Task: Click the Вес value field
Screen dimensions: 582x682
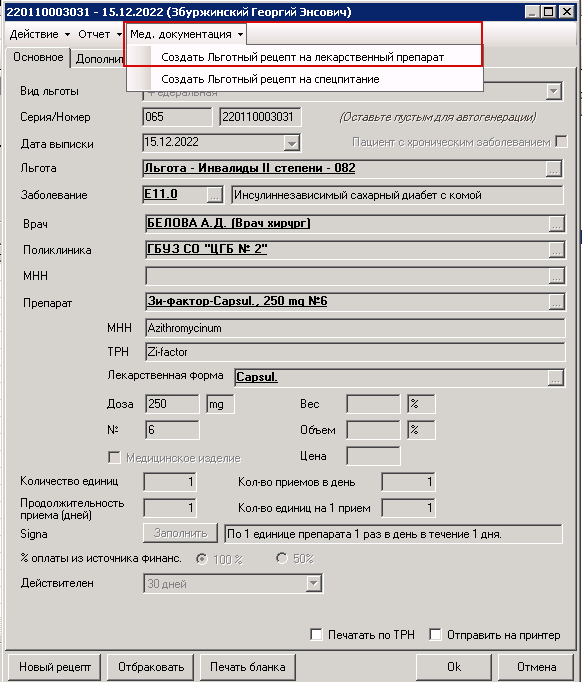Action: [x=373, y=404]
